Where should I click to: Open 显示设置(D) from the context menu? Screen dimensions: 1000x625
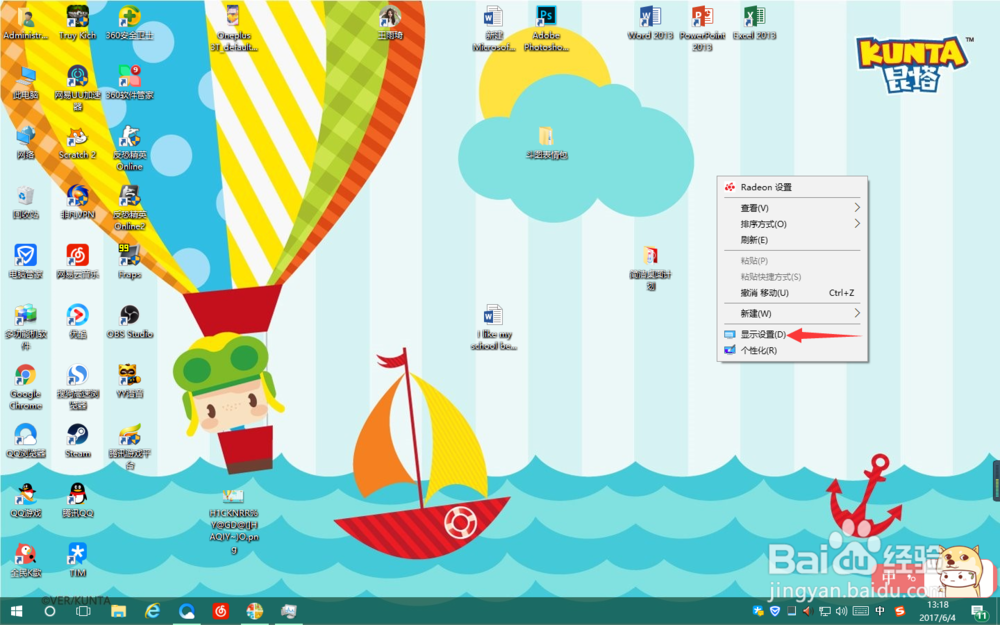point(792,334)
